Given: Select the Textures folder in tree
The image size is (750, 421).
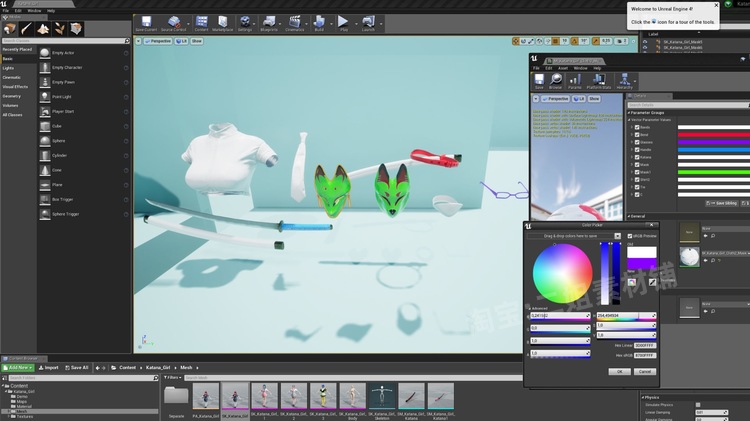Looking at the screenshot, I should tap(24, 417).
